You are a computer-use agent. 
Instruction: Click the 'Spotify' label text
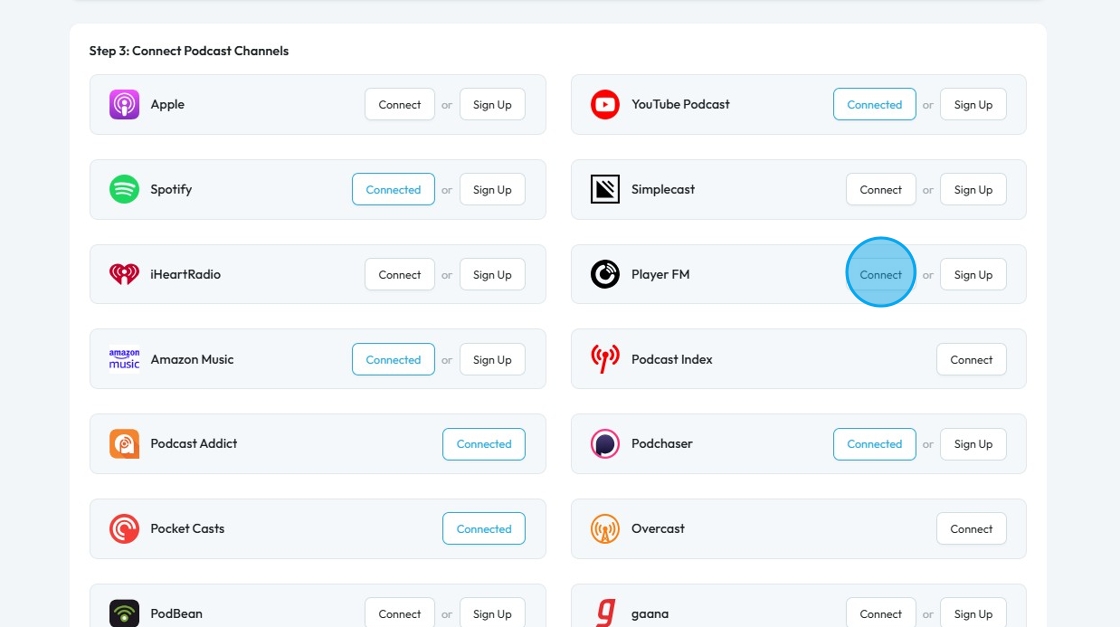tap(171, 189)
